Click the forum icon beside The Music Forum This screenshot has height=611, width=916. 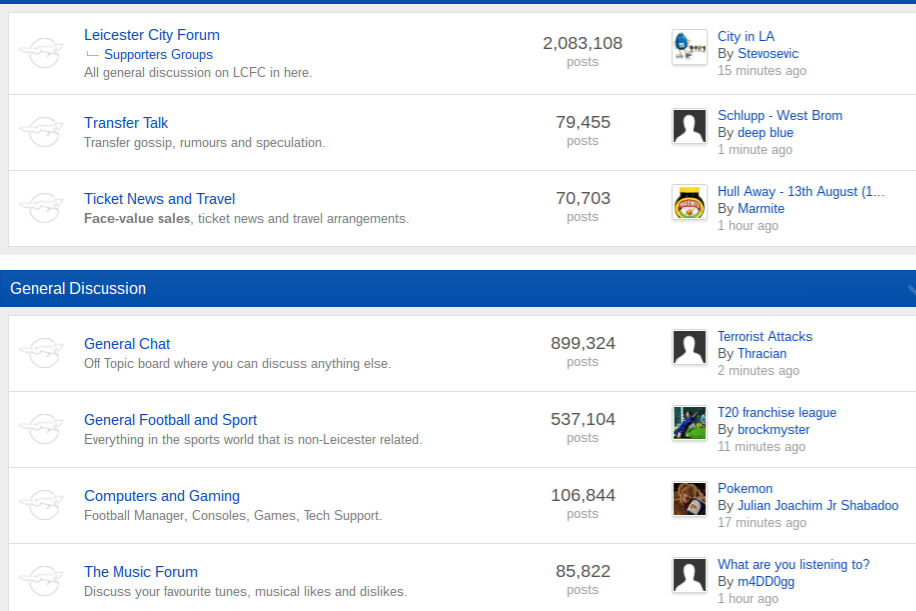(x=41, y=581)
